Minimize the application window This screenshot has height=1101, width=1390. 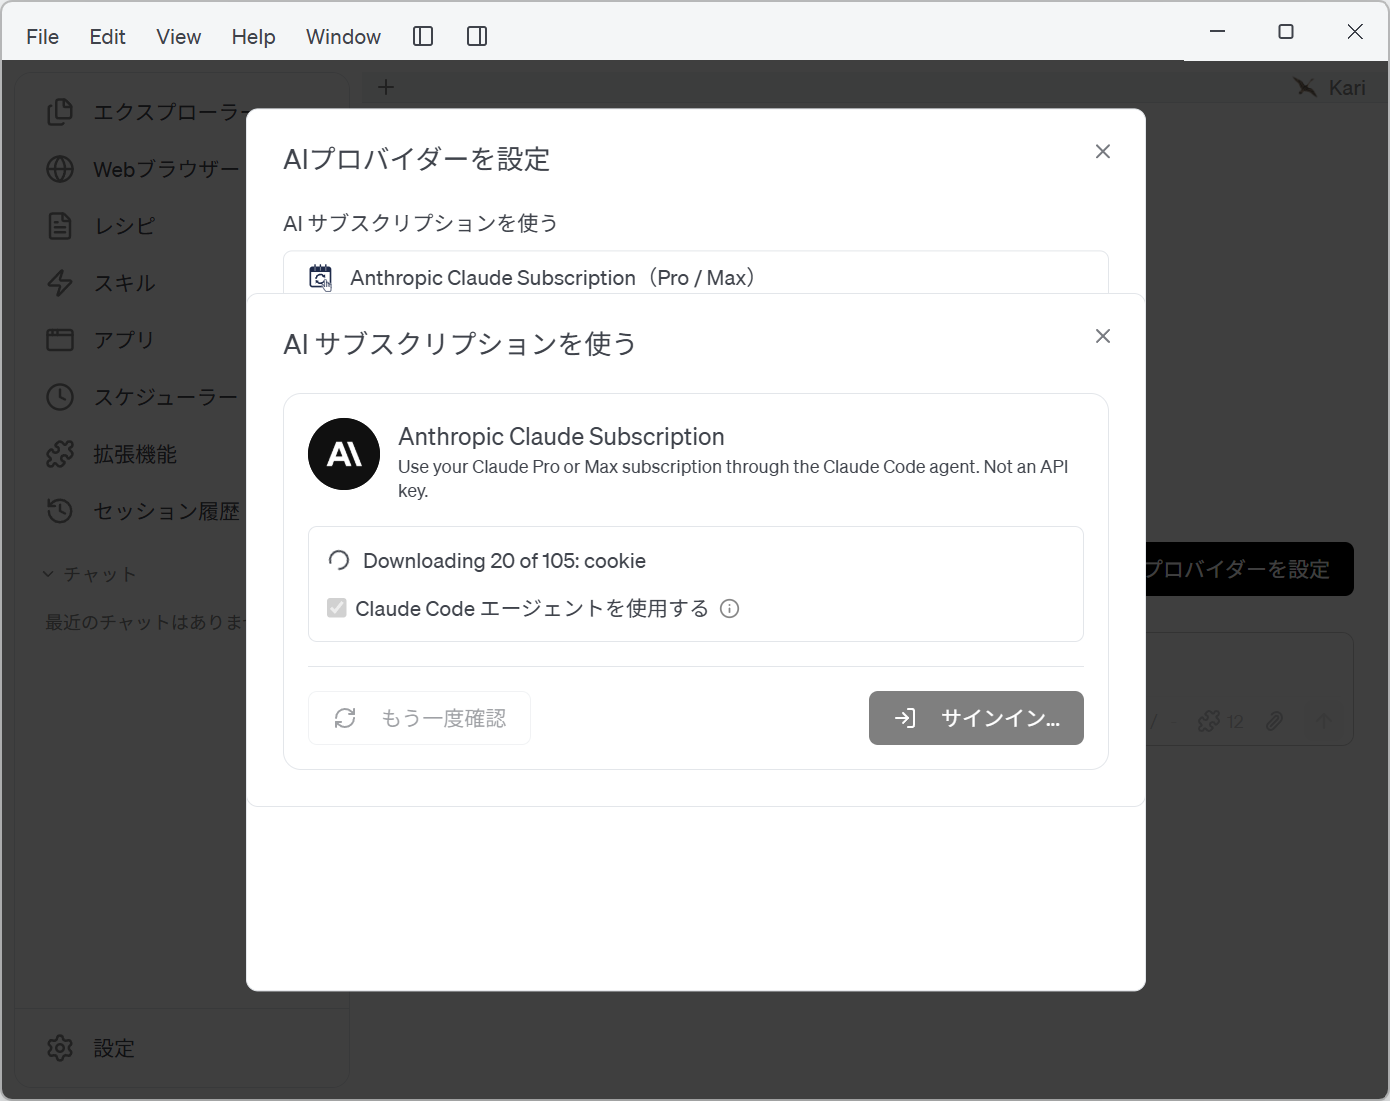click(x=1217, y=32)
